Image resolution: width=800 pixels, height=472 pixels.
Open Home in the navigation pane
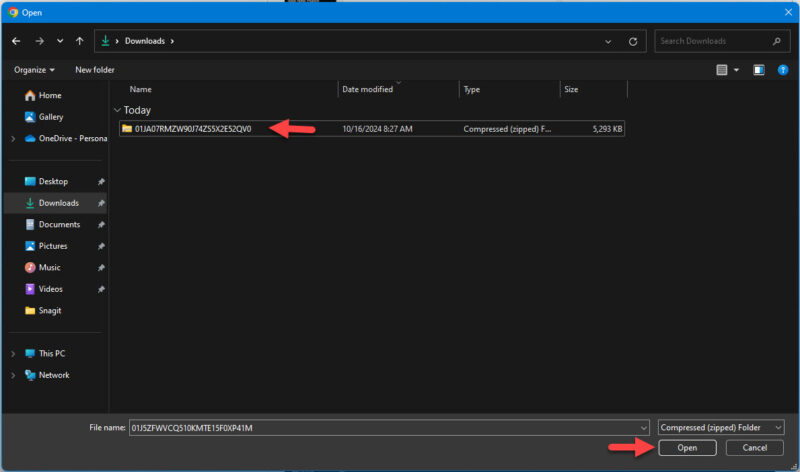49,95
